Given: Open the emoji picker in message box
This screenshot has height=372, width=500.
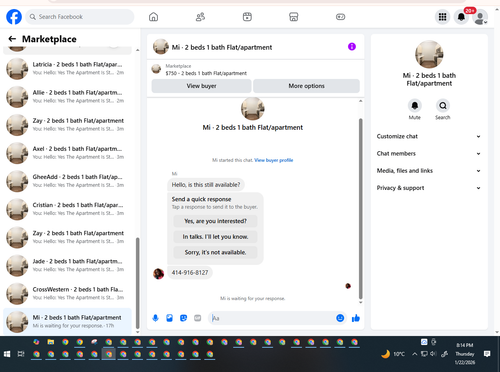Looking at the screenshot, I should pyautogui.click(x=340, y=318).
